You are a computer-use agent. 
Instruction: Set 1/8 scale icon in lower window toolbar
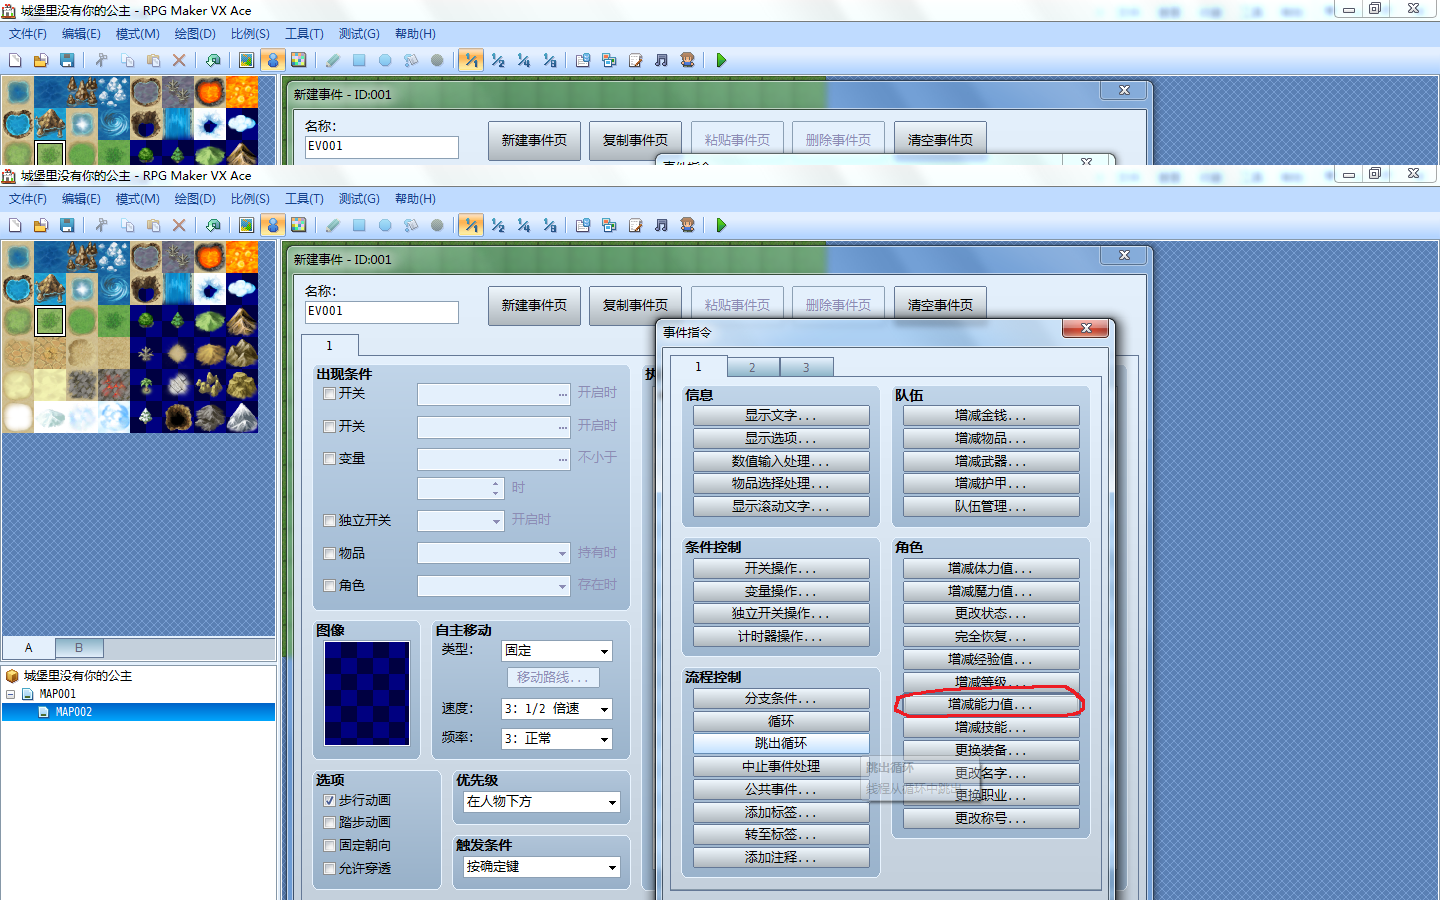point(550,226)
